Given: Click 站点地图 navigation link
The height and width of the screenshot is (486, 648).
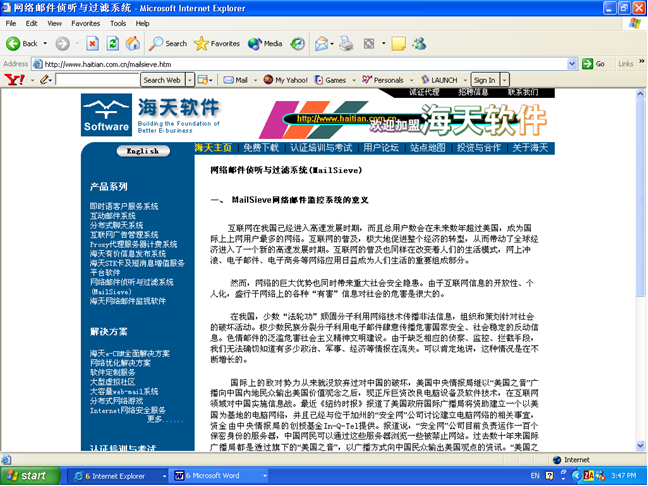Looking at the screenshot, I should [x=428, y=148].
